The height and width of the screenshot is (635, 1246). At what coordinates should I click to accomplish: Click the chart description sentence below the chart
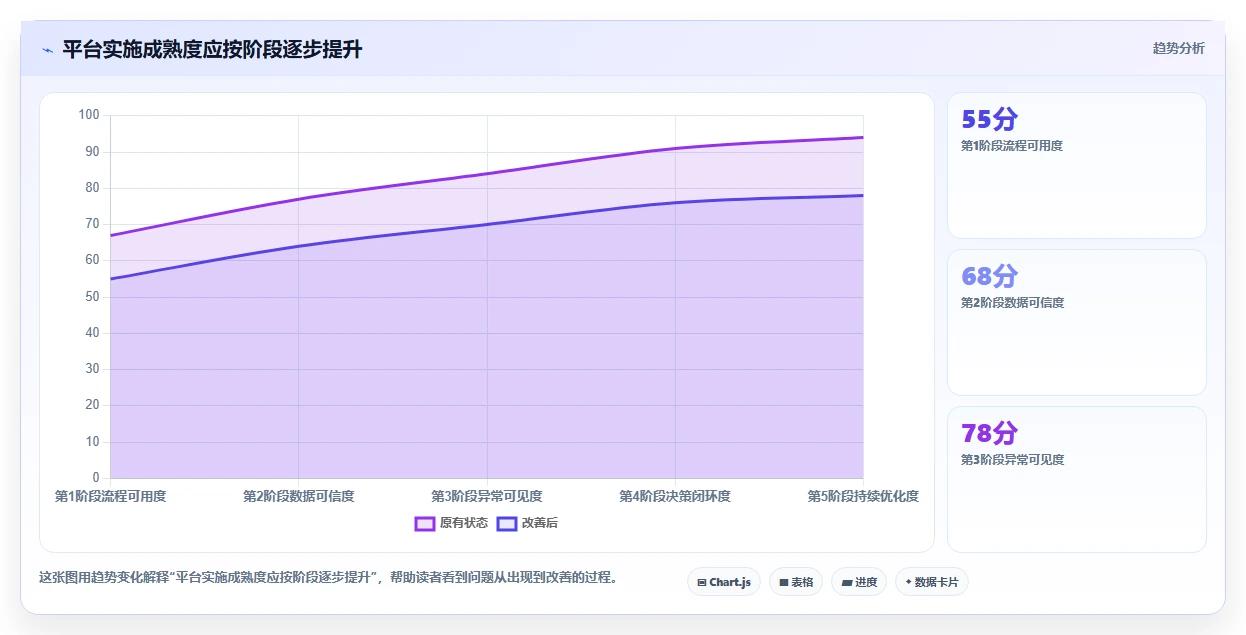pos(328,577)
